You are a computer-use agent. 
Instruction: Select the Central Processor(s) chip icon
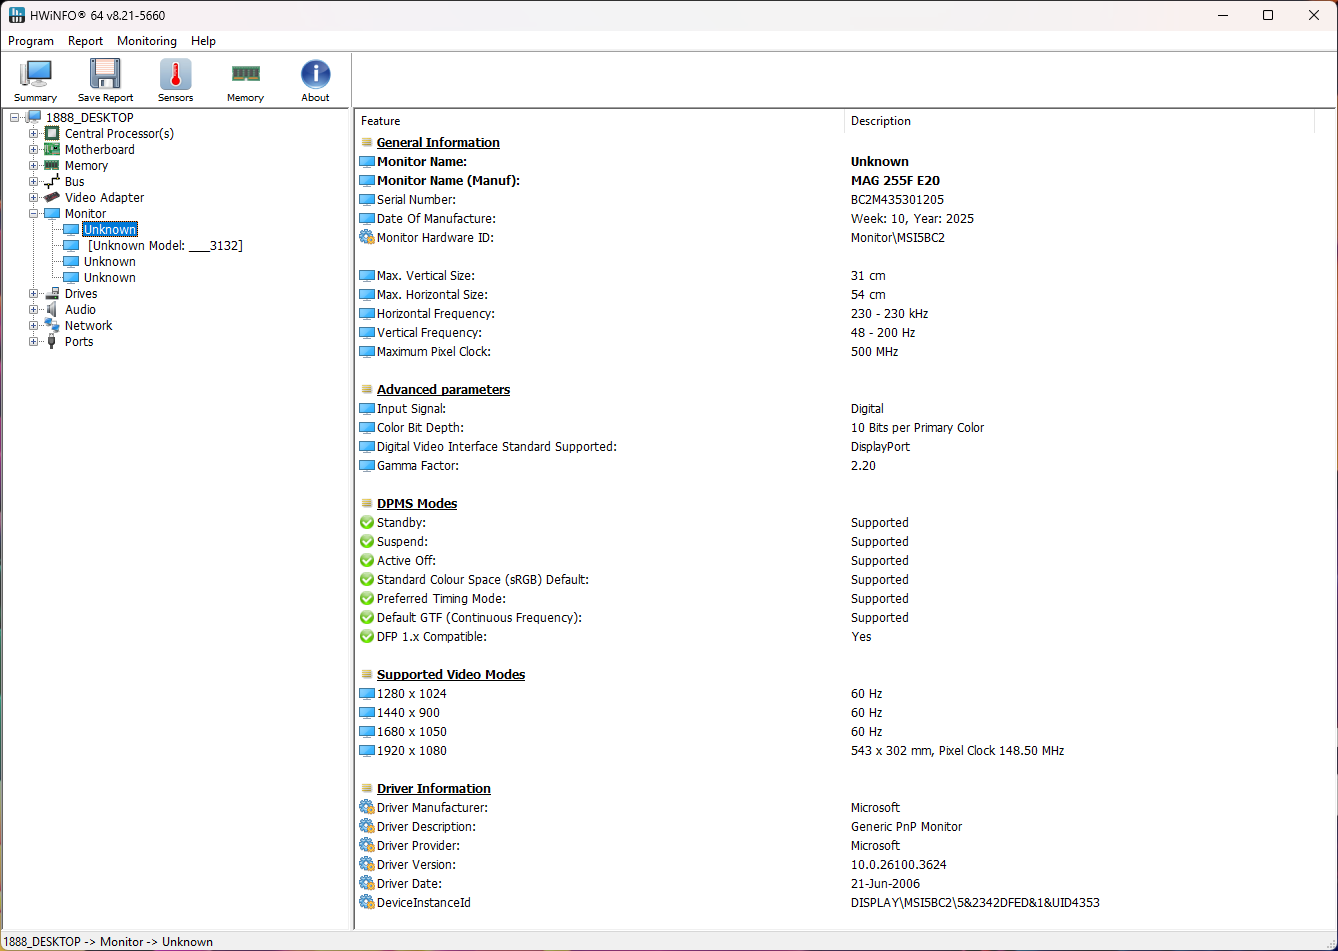52,134
